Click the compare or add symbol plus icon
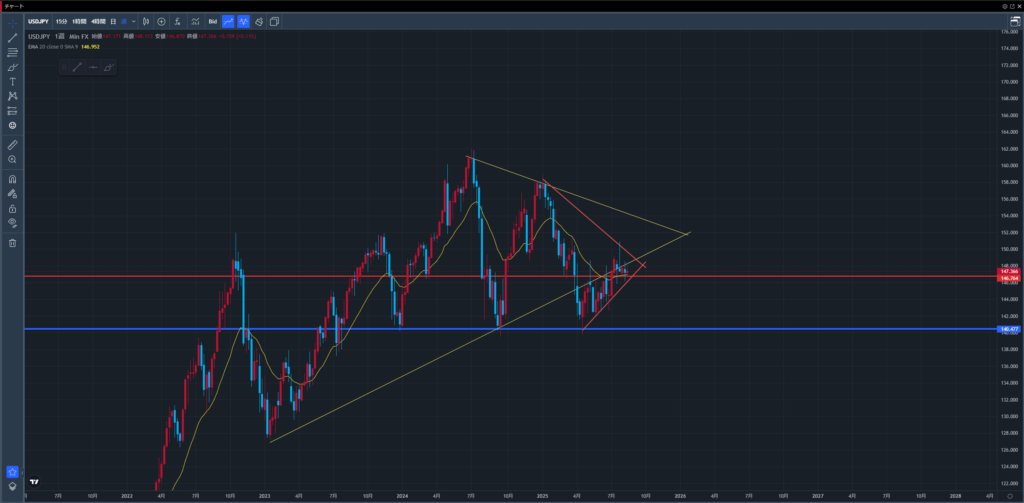Image resolution: width=1024 pixels, height=503 pixels. 161,22
